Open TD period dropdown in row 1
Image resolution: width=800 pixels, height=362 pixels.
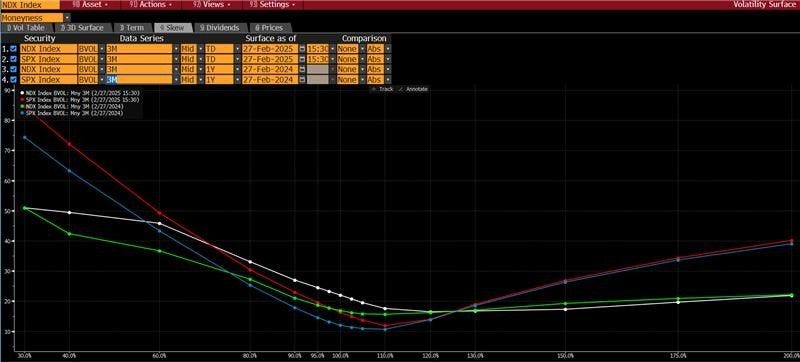click(237, 49)
